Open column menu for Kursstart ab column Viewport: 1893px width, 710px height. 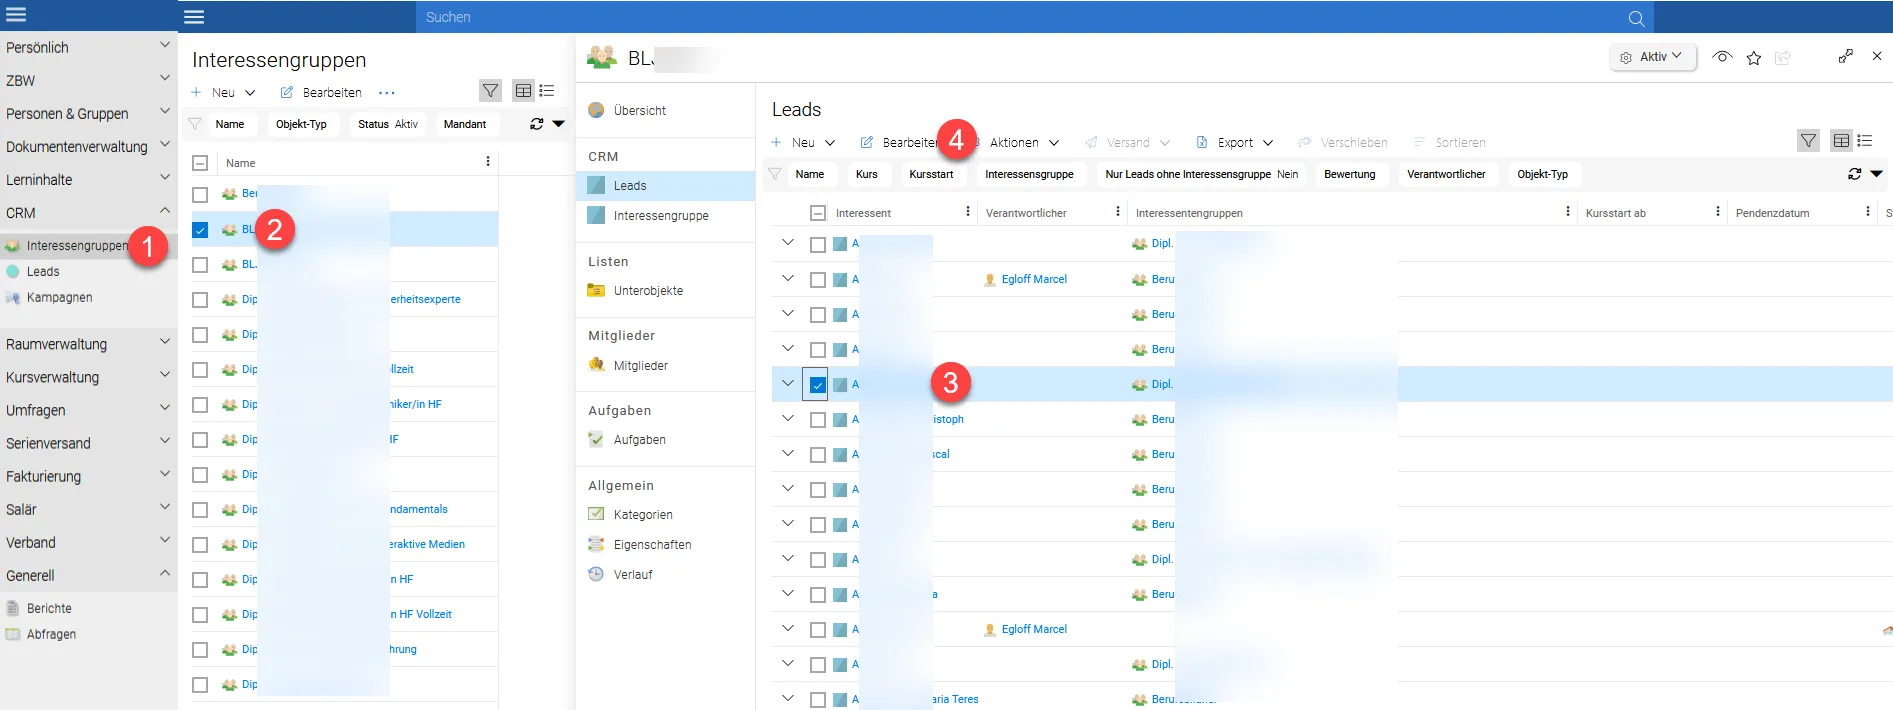(1718, 212)
